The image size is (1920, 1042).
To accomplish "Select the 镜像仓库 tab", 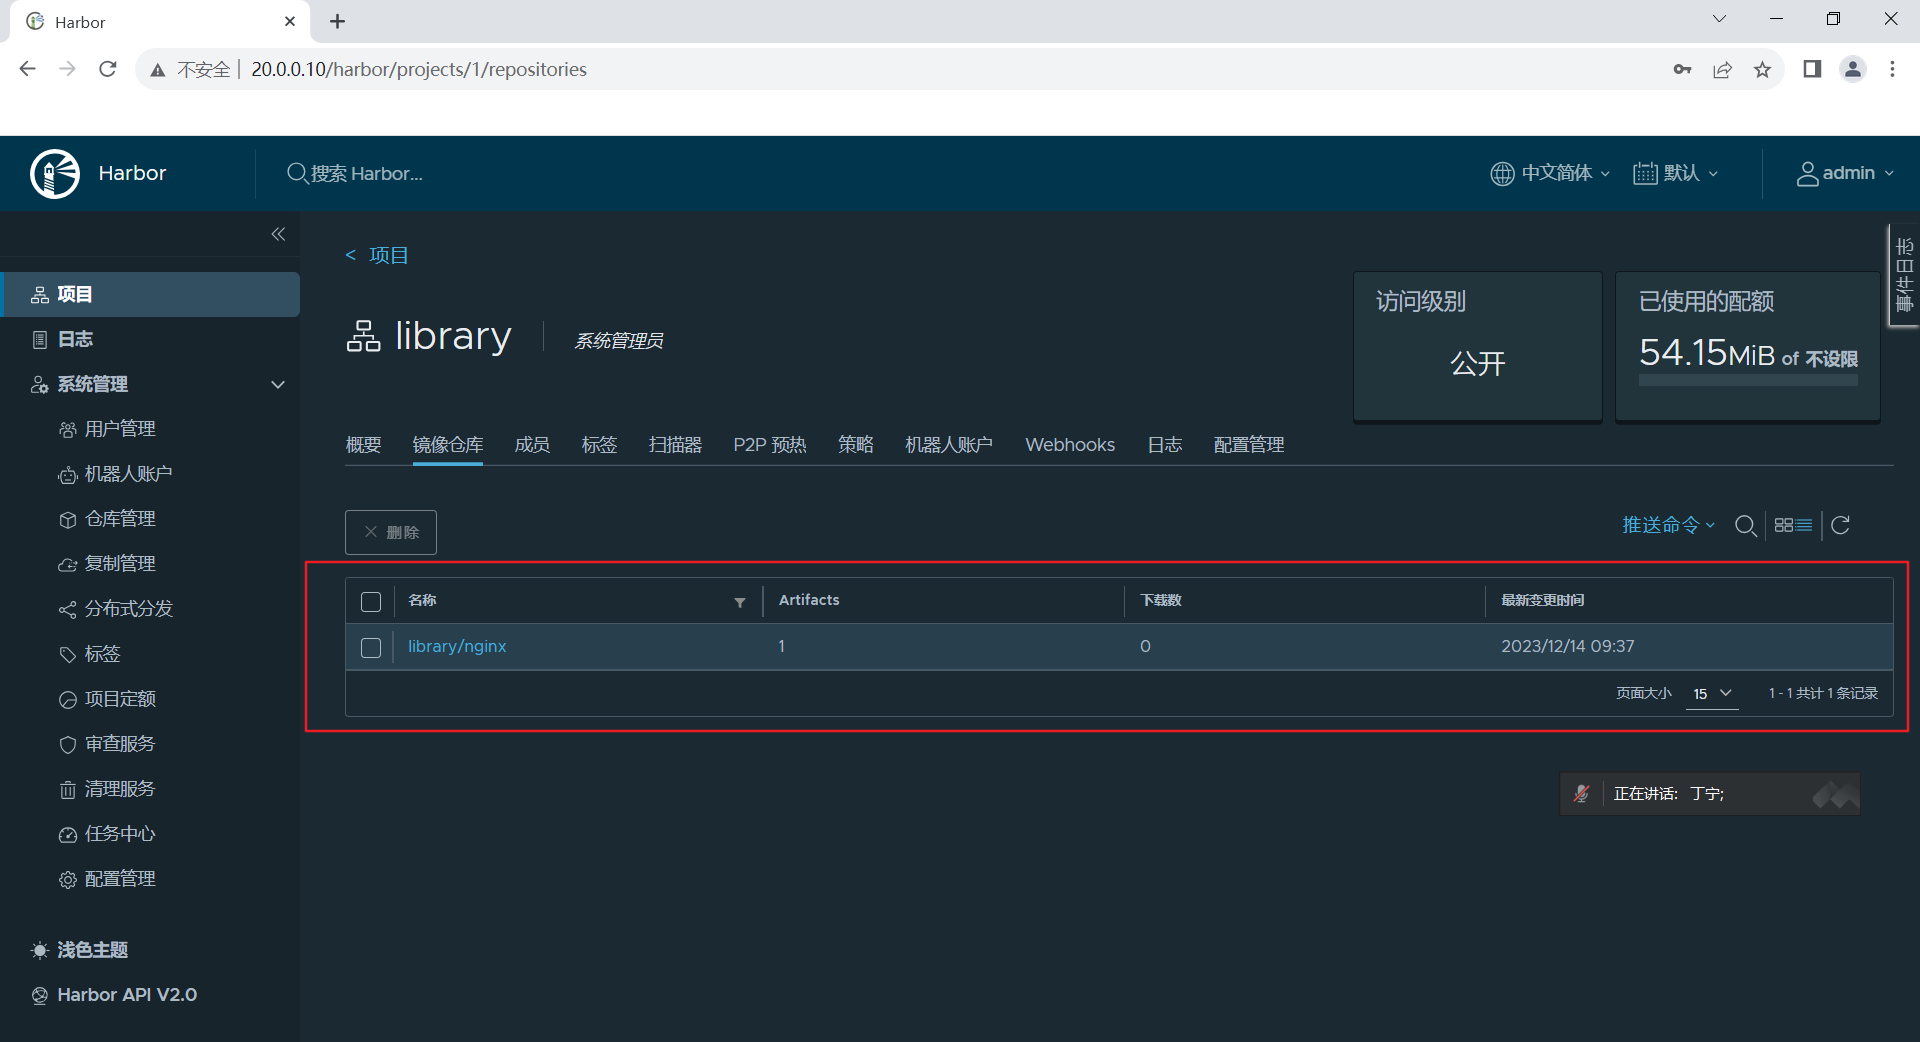I will pos(448,445).
